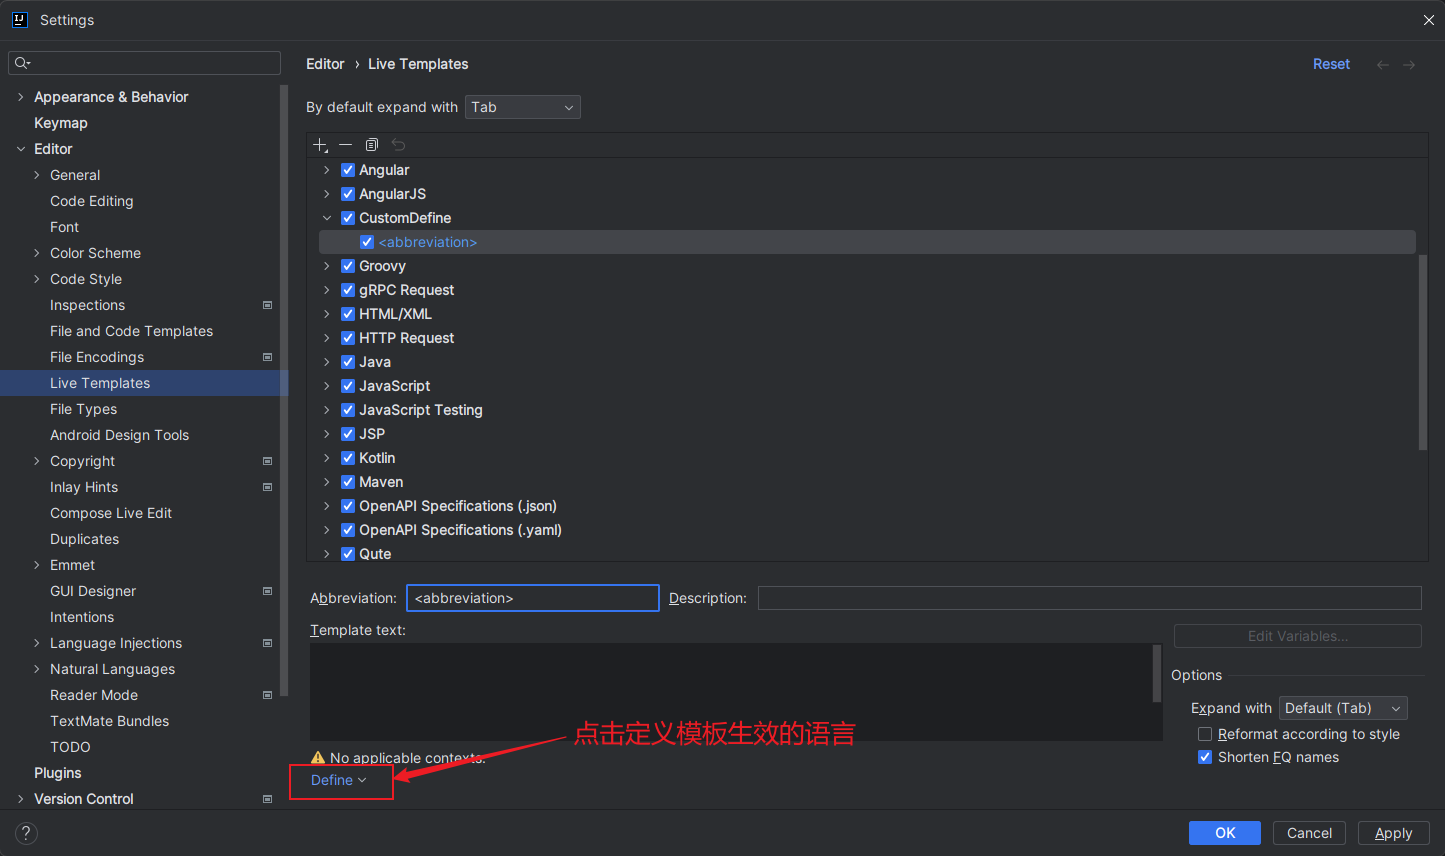The height and width of the screenshot is (856, 1445).
Task: Click the Reset link
Action: [1331, 64]
